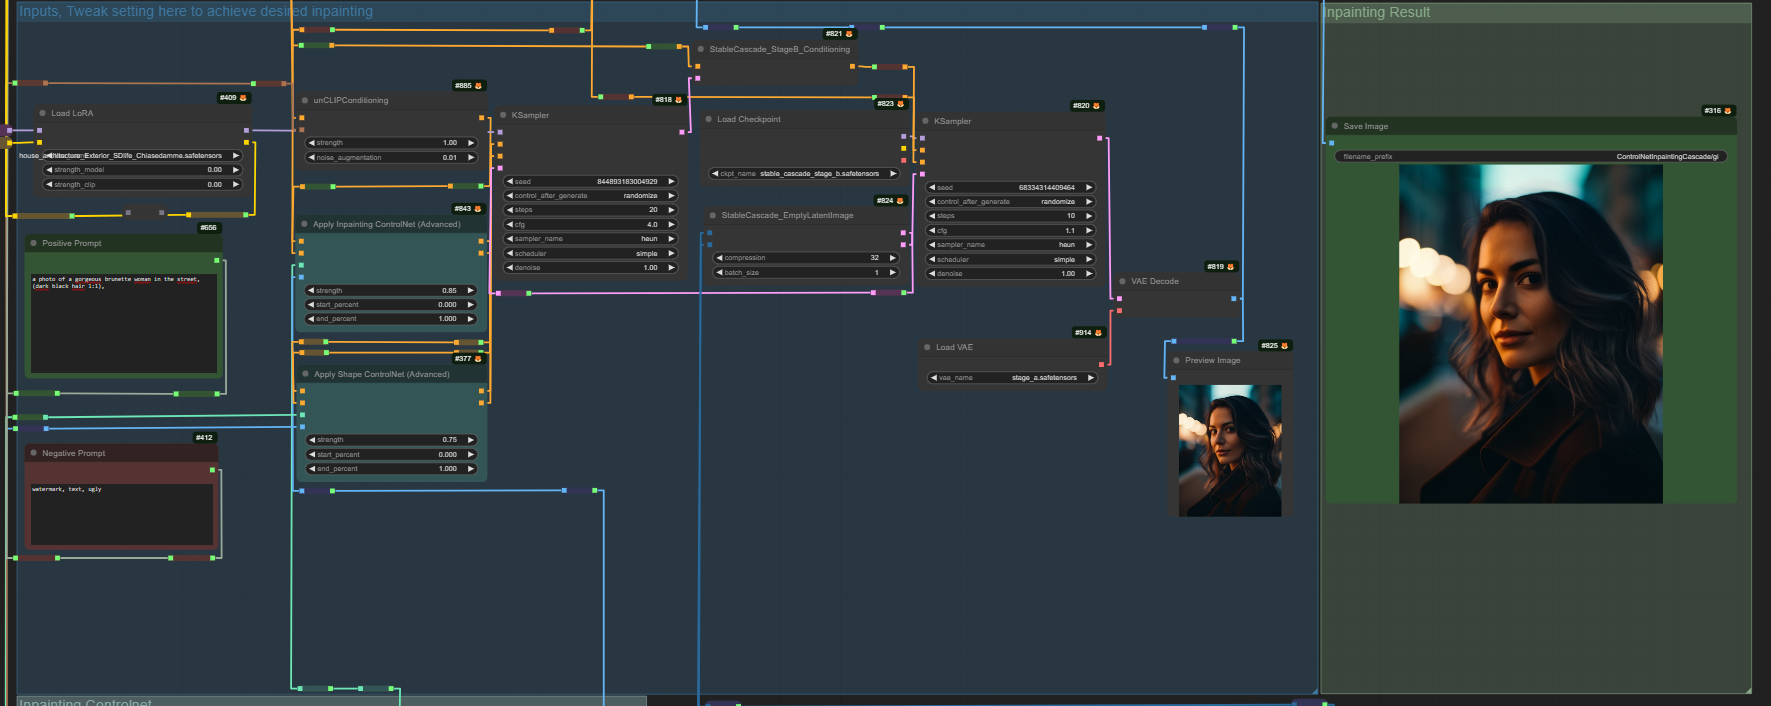Click the fox badge on node #409

[x=243, y=98]
